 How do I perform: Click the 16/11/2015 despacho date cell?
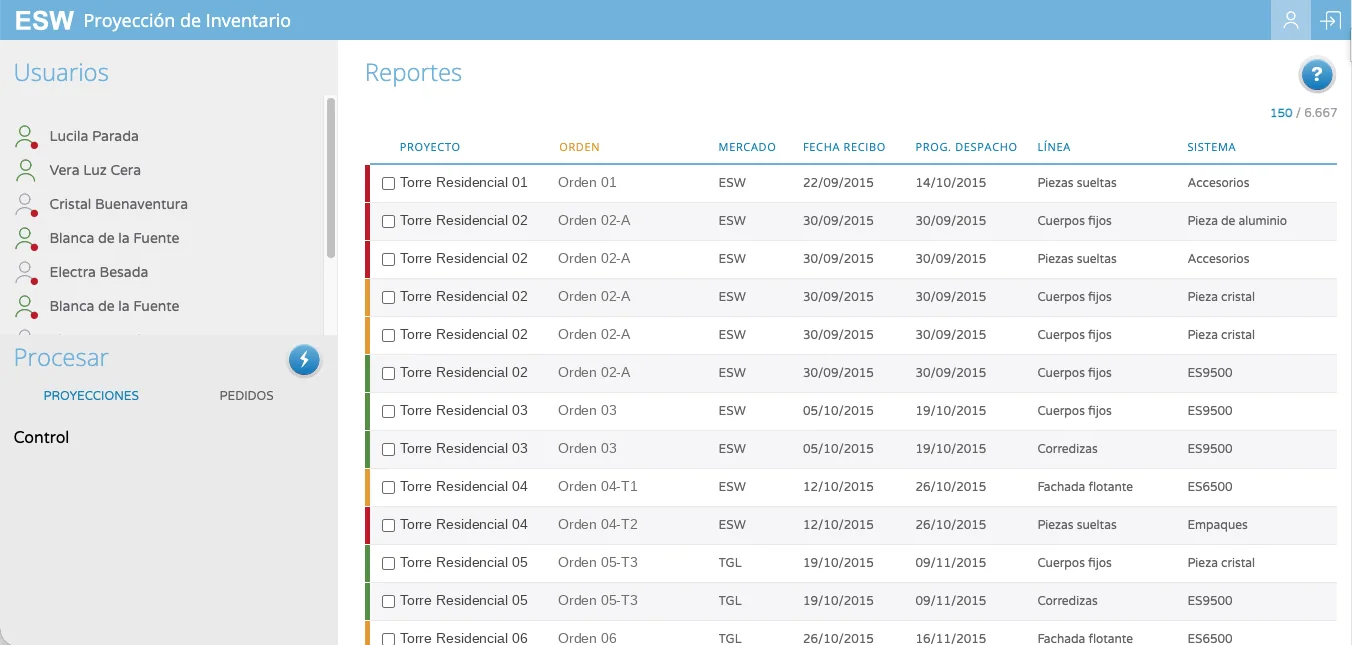point(951,639)
